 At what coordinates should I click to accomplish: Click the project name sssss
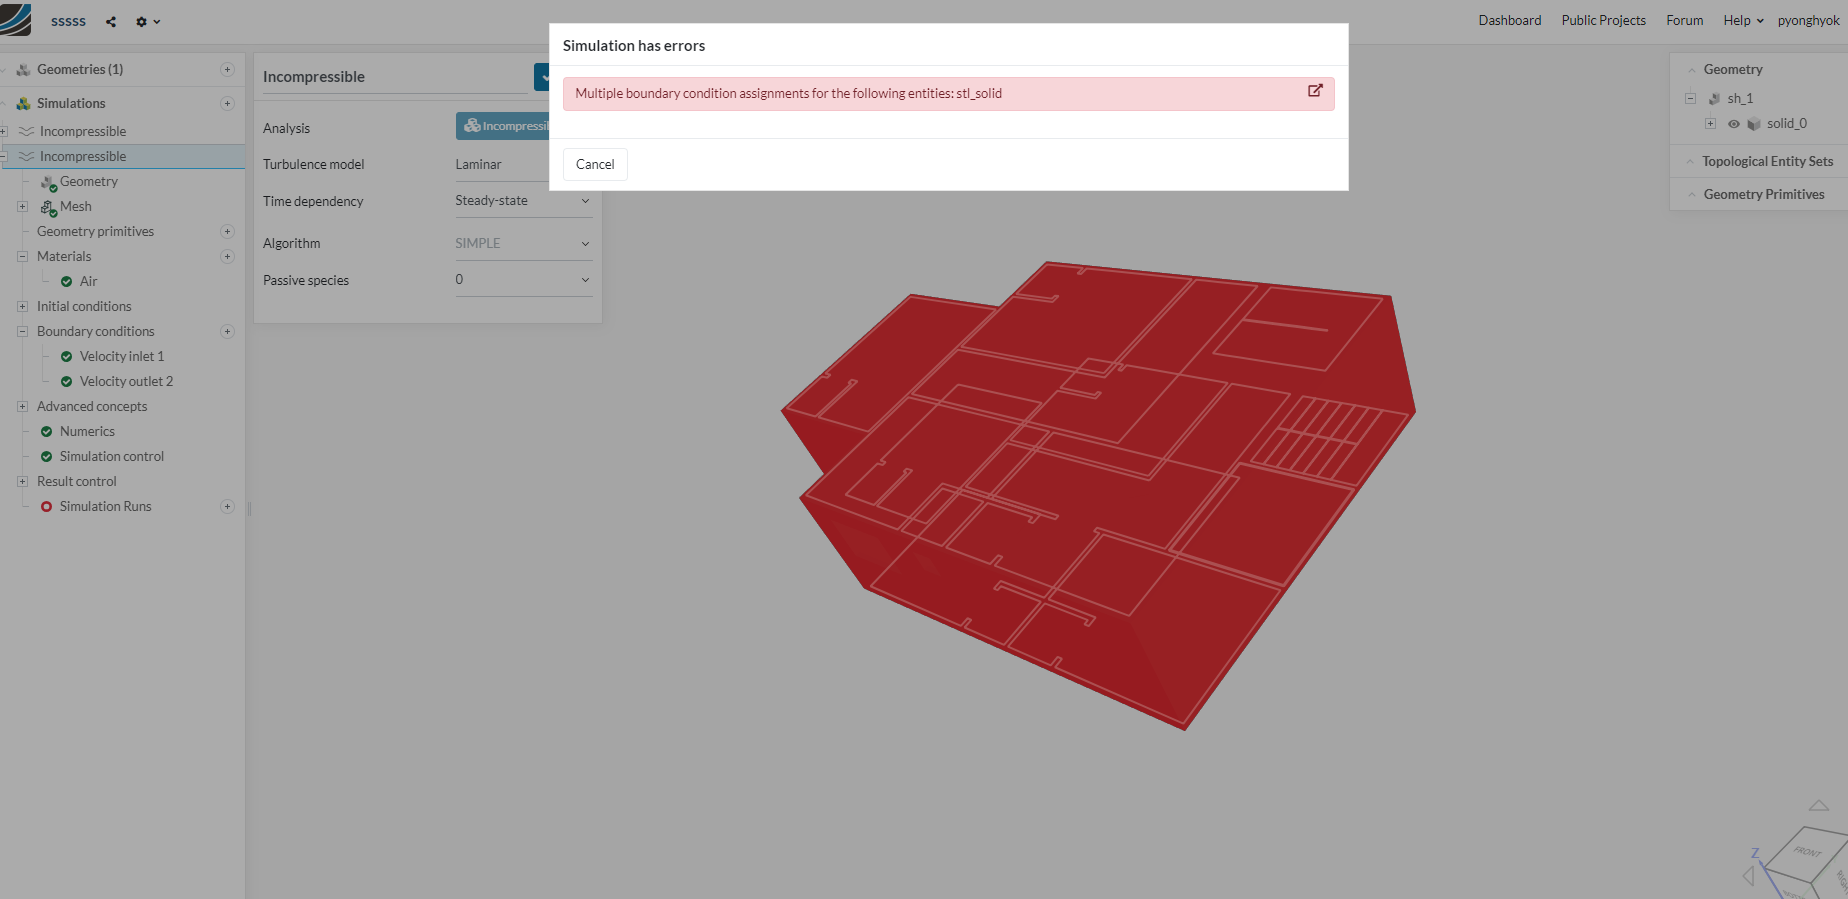[x=68, y=21]
